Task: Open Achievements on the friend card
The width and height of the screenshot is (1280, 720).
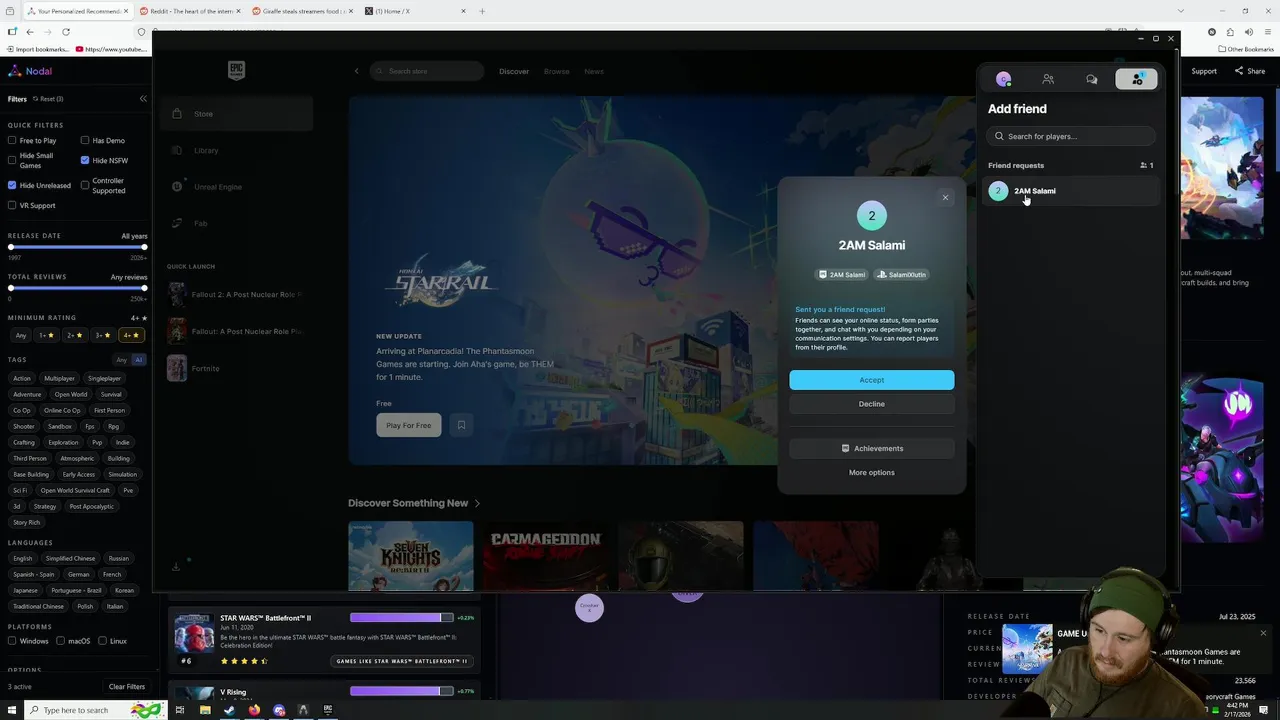Action: 871,448
